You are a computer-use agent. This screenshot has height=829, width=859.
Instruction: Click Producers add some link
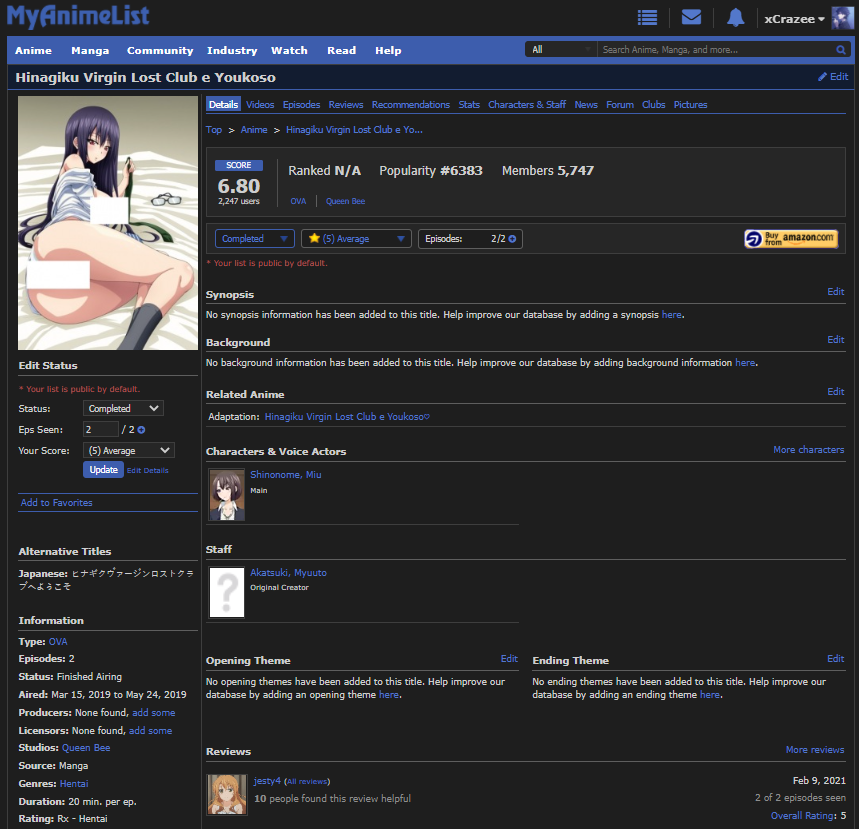(154, 713)
